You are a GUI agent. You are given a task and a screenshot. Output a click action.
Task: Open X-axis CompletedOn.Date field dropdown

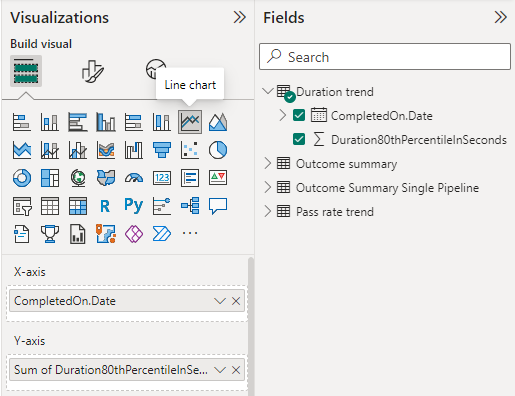coord(220,301)
